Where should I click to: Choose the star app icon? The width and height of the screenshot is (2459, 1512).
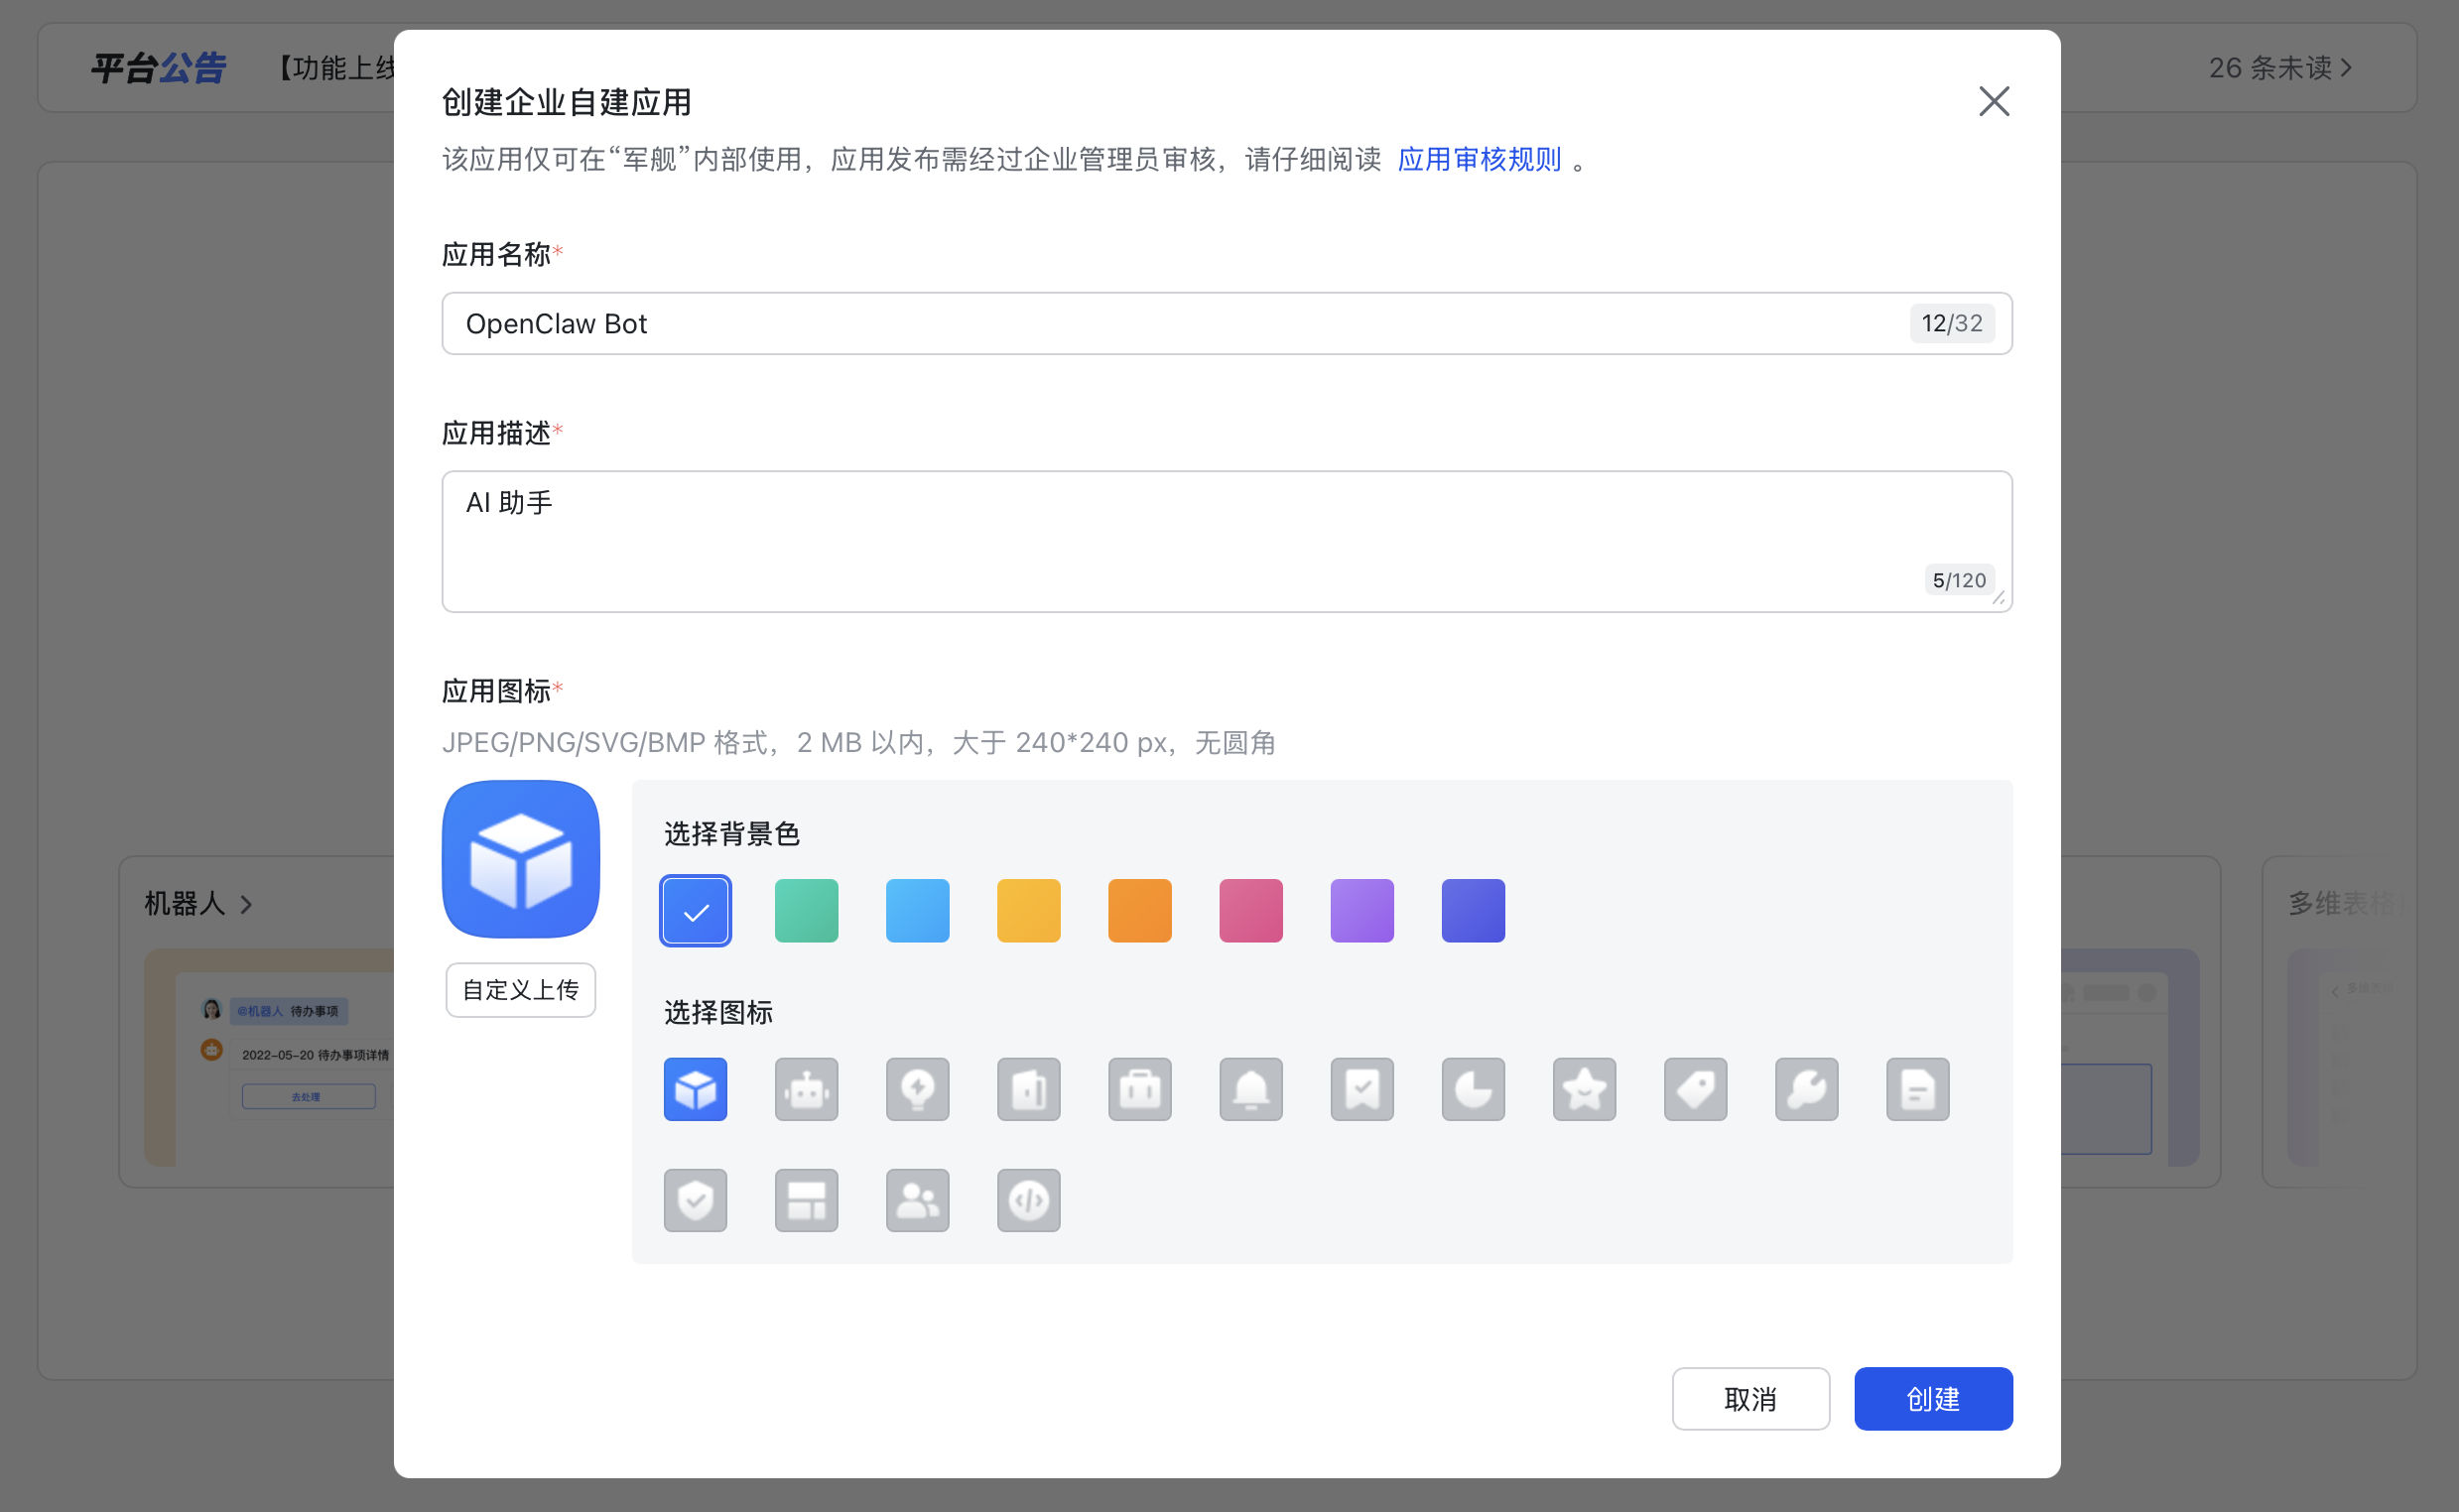click(1584, 1089)
